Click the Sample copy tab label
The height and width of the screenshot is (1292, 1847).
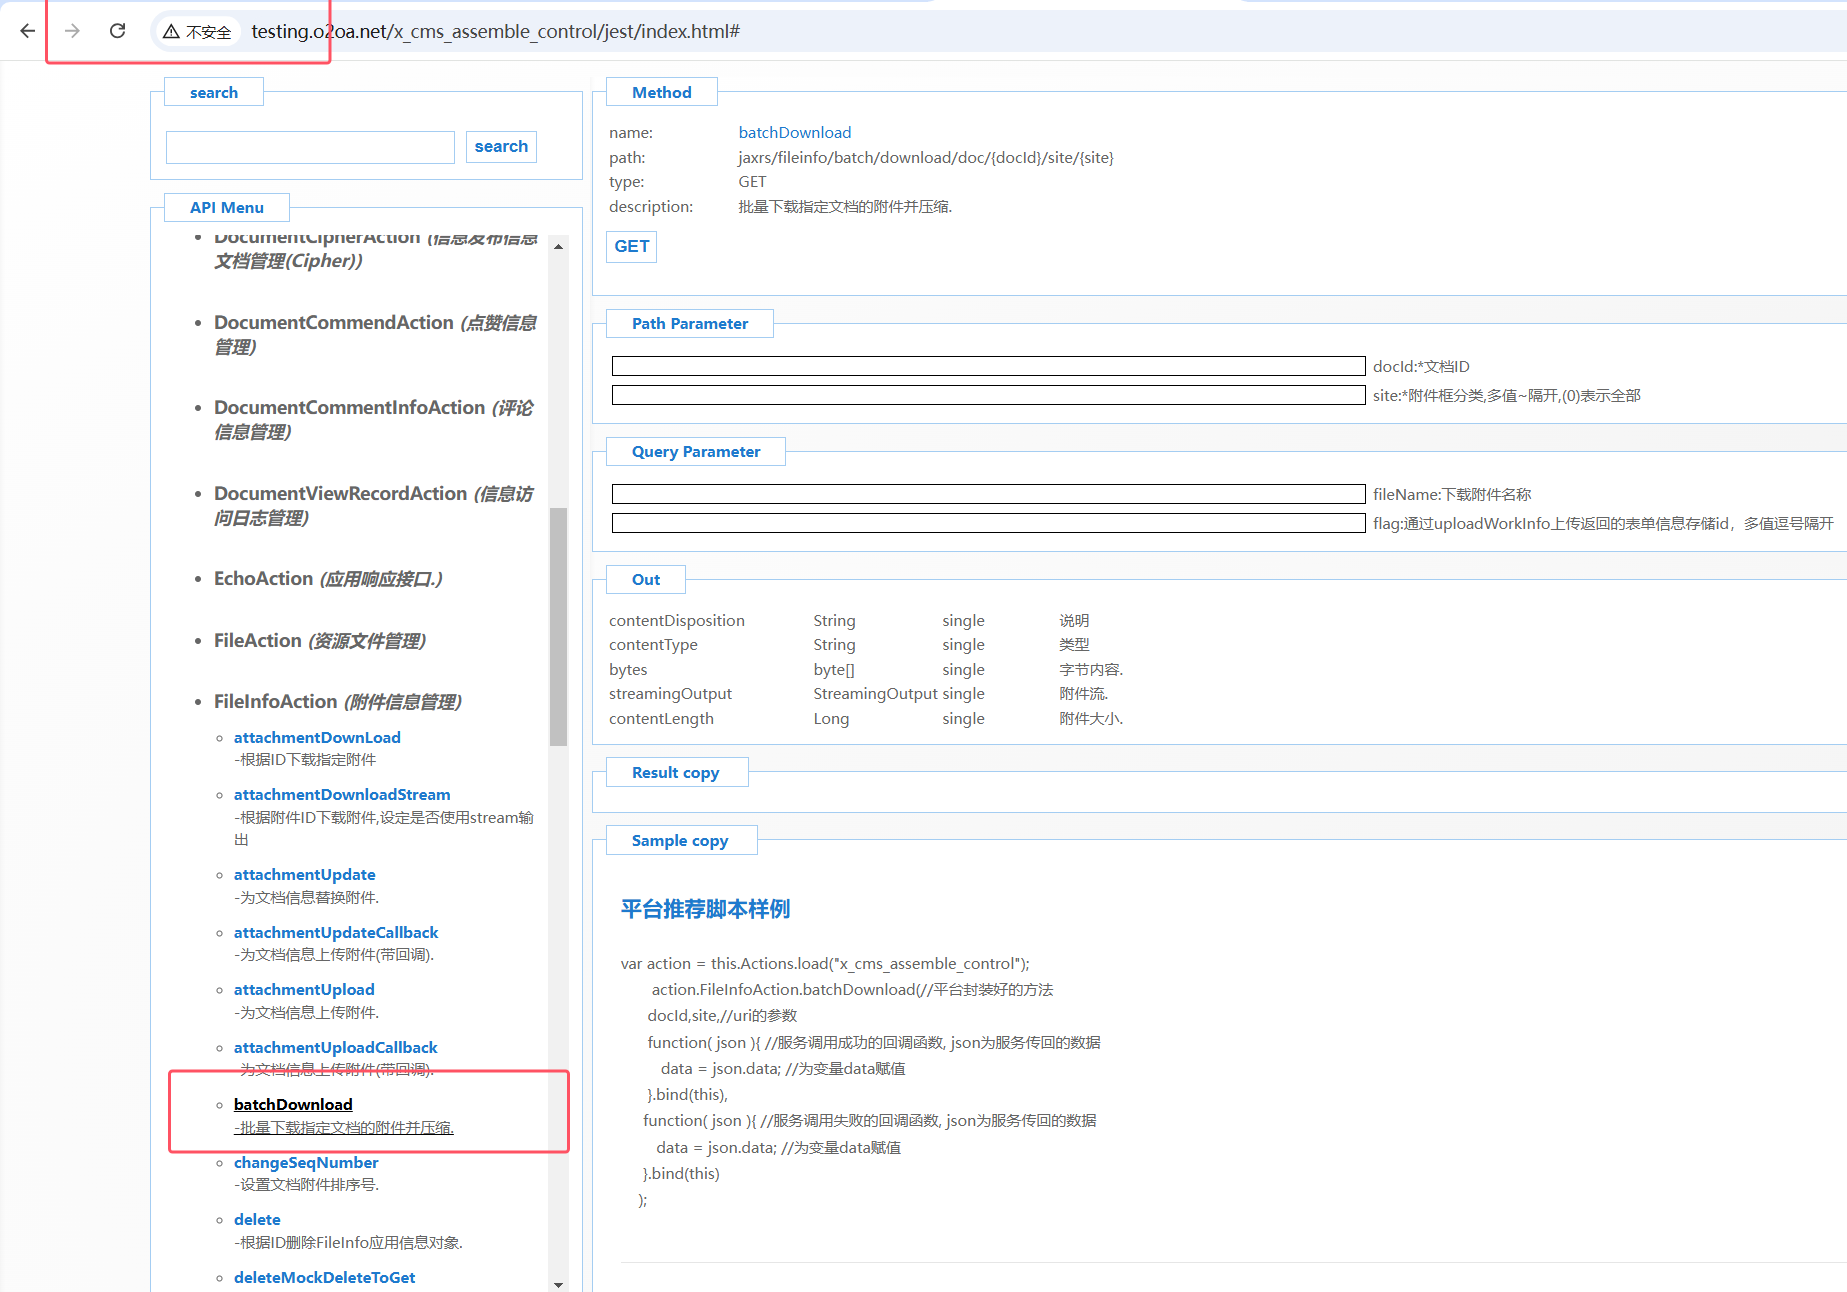(x=680, y=841)
